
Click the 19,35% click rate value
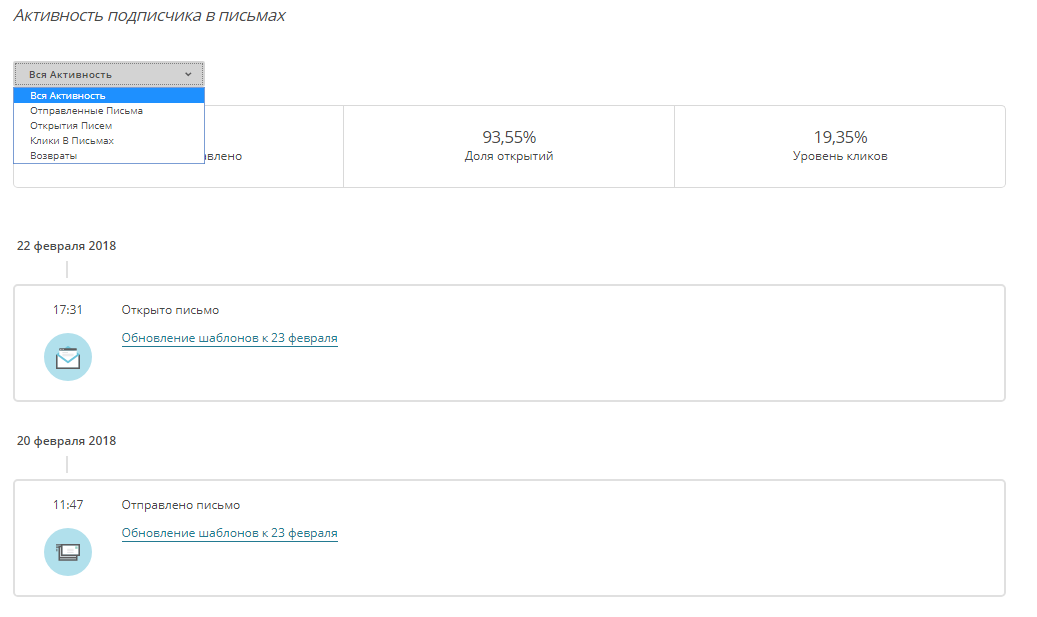point(840,137)
